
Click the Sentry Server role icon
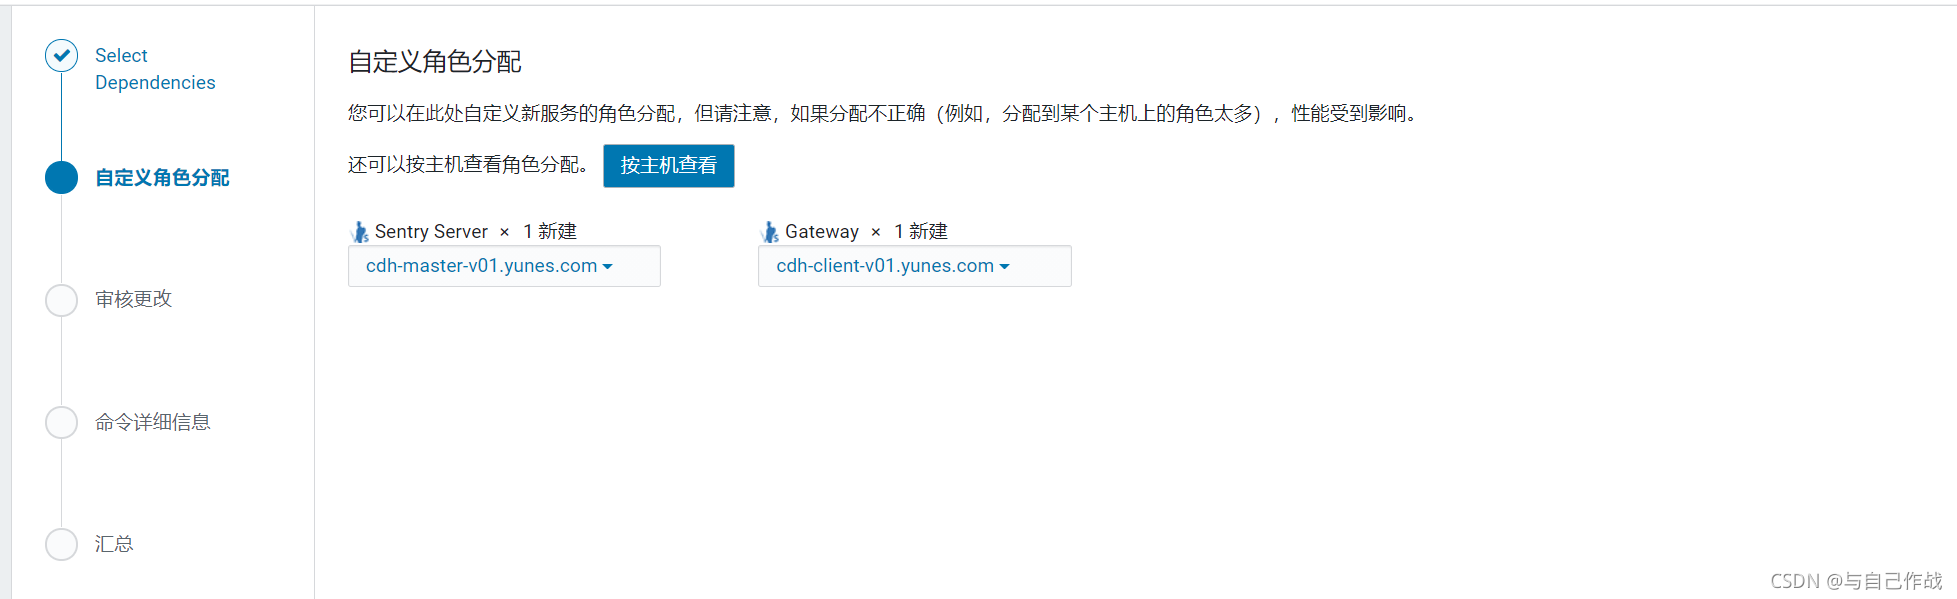pos(360,232)
